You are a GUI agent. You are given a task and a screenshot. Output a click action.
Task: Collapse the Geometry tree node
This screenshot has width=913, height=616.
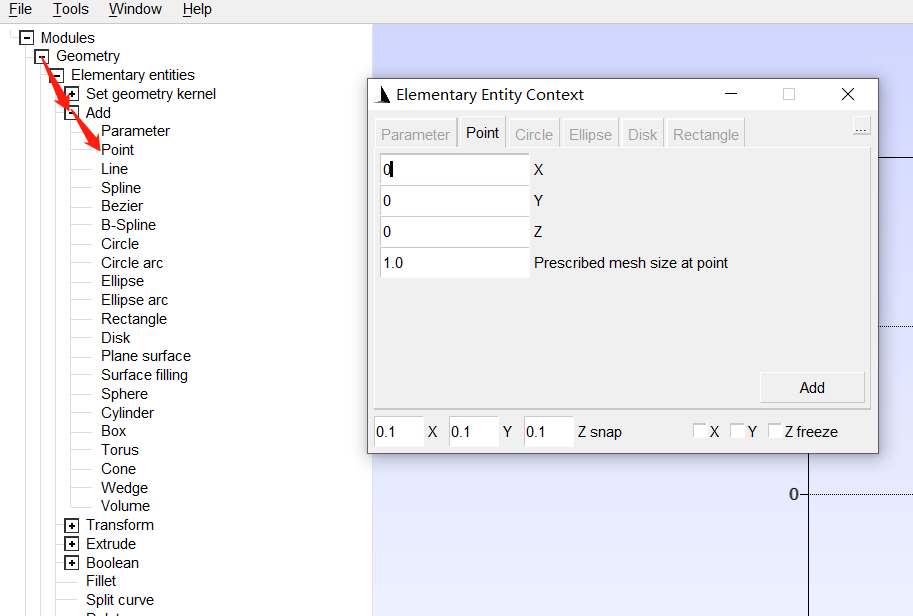tap(41, 57)
